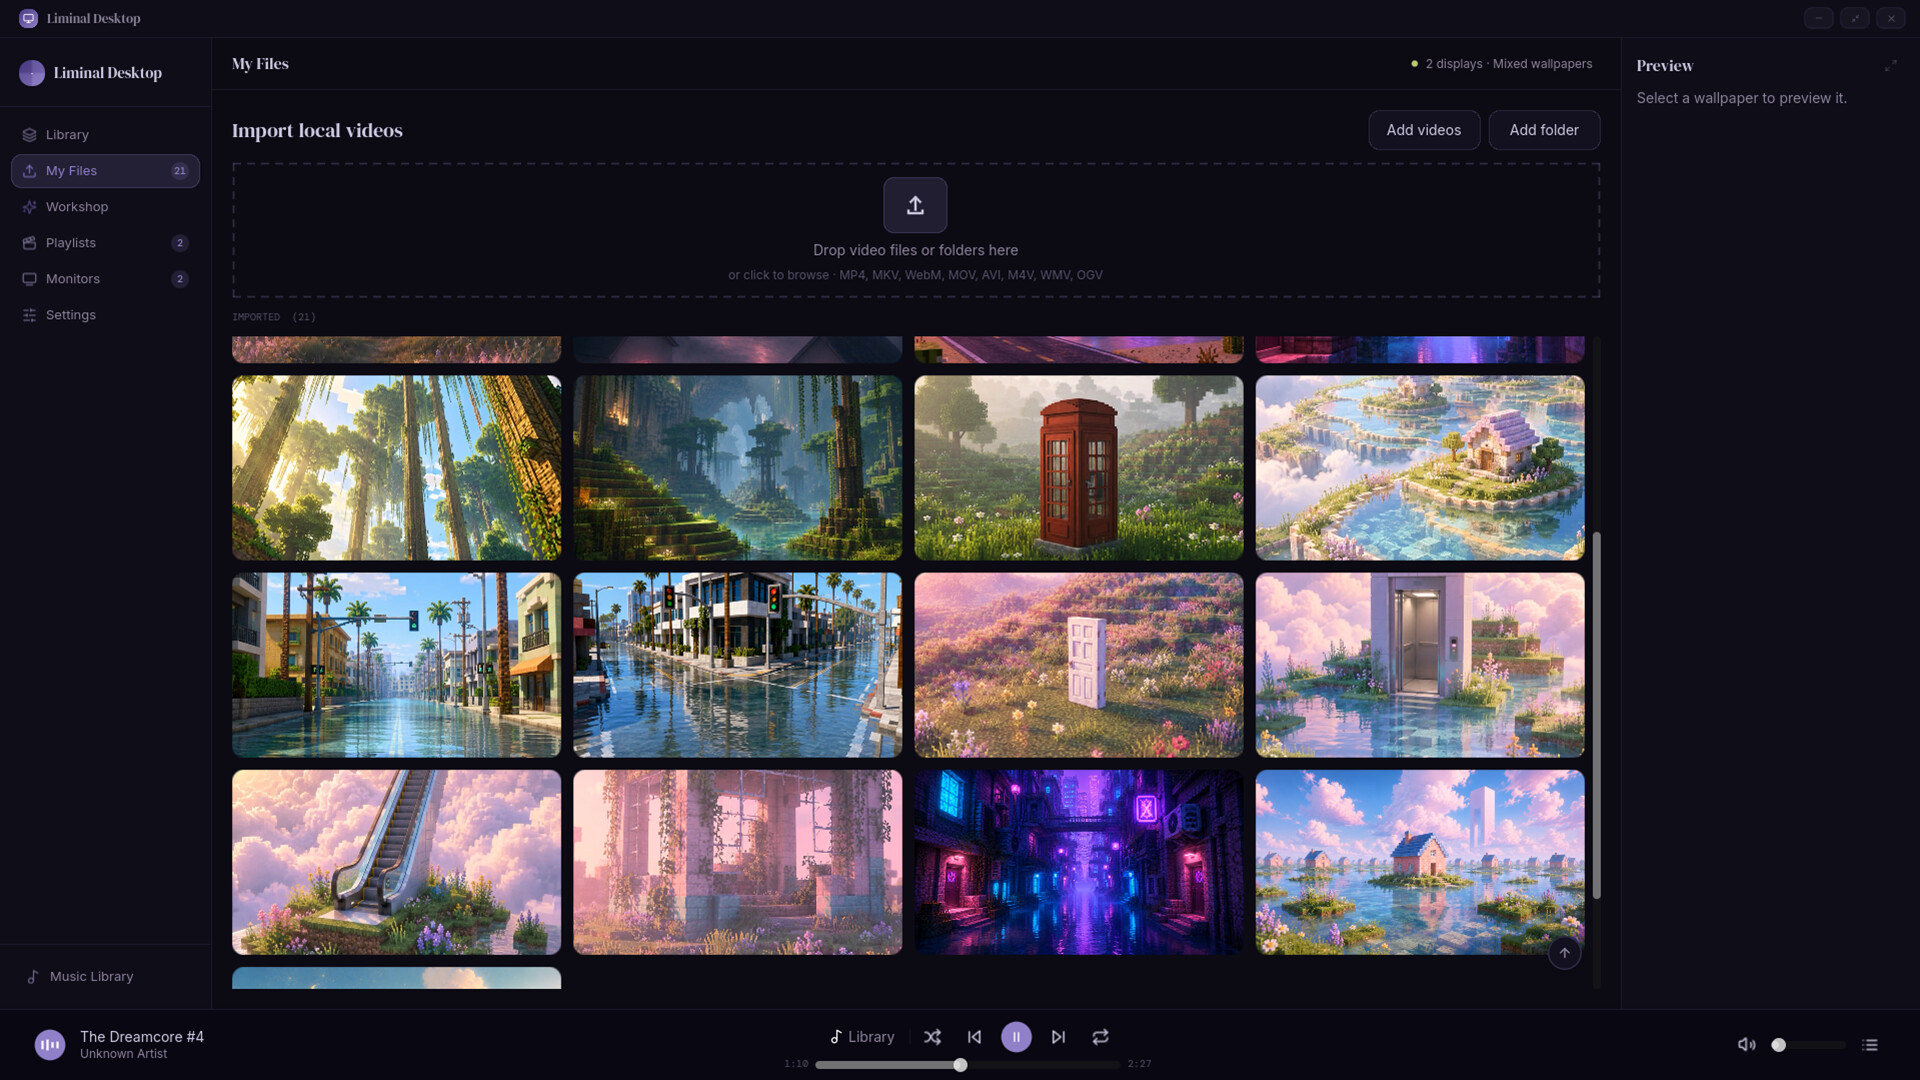Go to the Playlists section
1920x1080 pixels.
click(105, 243)
